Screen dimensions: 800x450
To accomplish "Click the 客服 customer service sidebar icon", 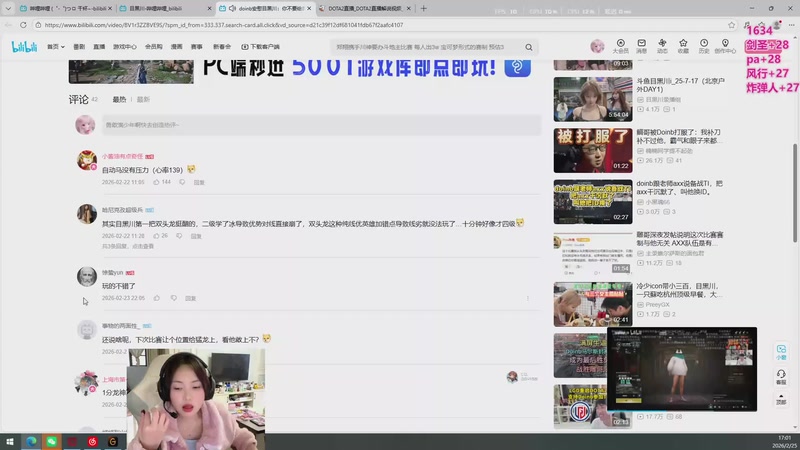I will point(781,377).
